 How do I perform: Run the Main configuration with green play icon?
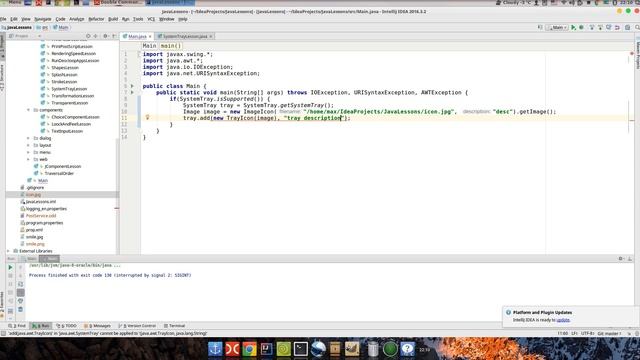click(573, 27)
